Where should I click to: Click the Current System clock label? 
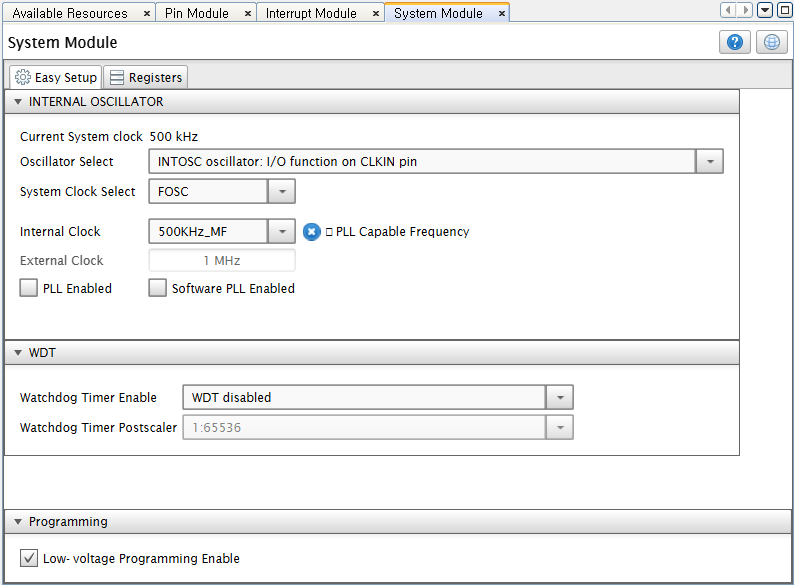(81, 137)
